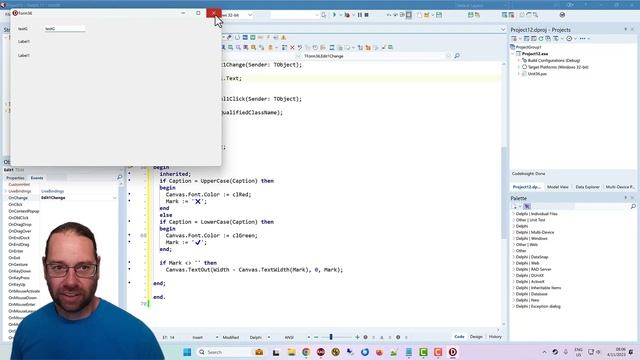Click the orange C app icon in the taskbar

438,352
